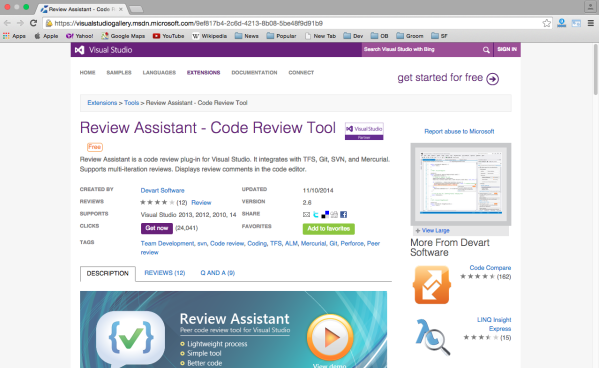Viewport: 599px width, 368px height.
Task: Share via Delicious icon
Action: coord(325,215)
